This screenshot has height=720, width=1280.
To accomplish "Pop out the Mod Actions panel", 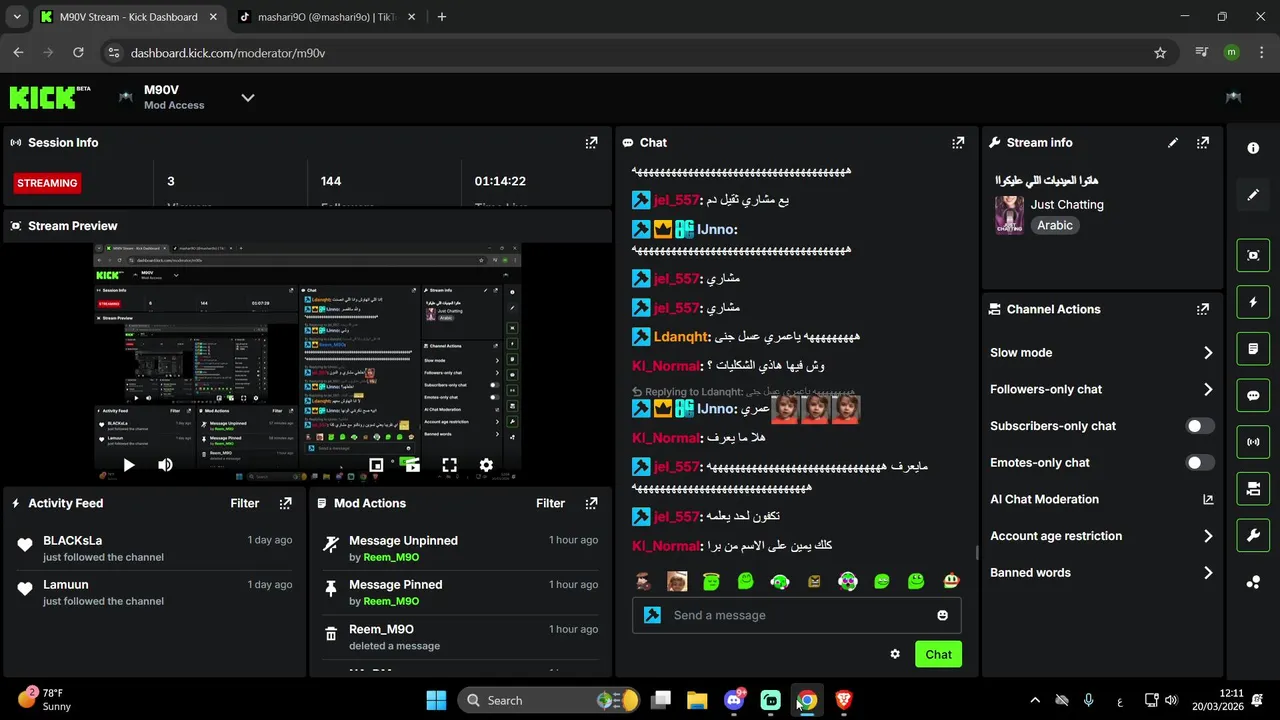I will [x=591, y=504].
